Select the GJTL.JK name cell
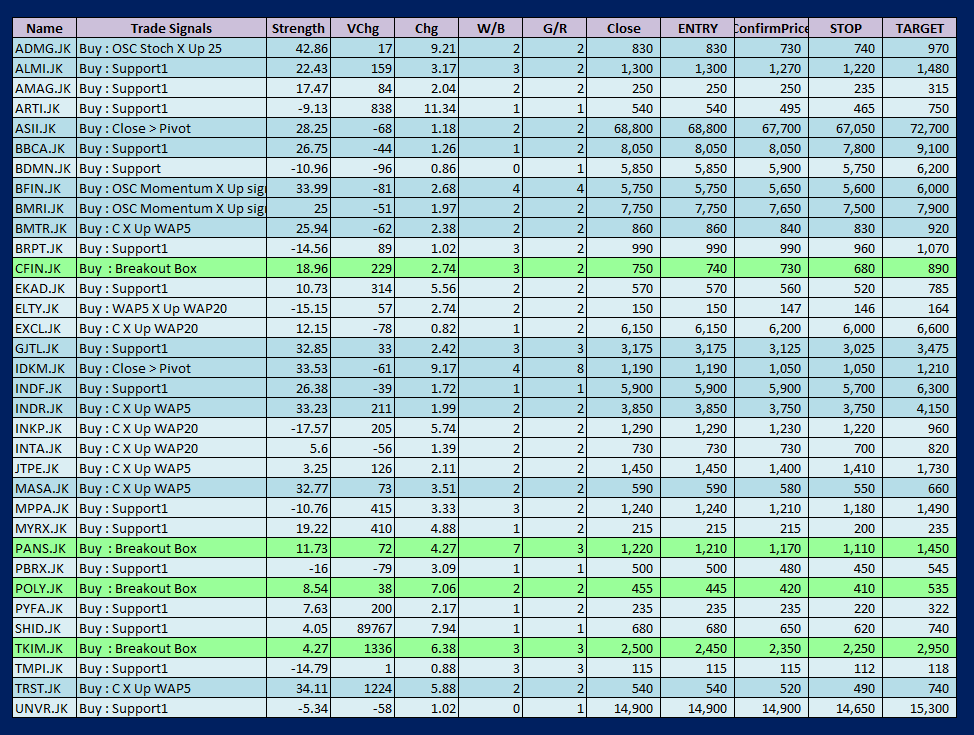Image resolution: width=974 pixels, height=735 pixels. 45,348
